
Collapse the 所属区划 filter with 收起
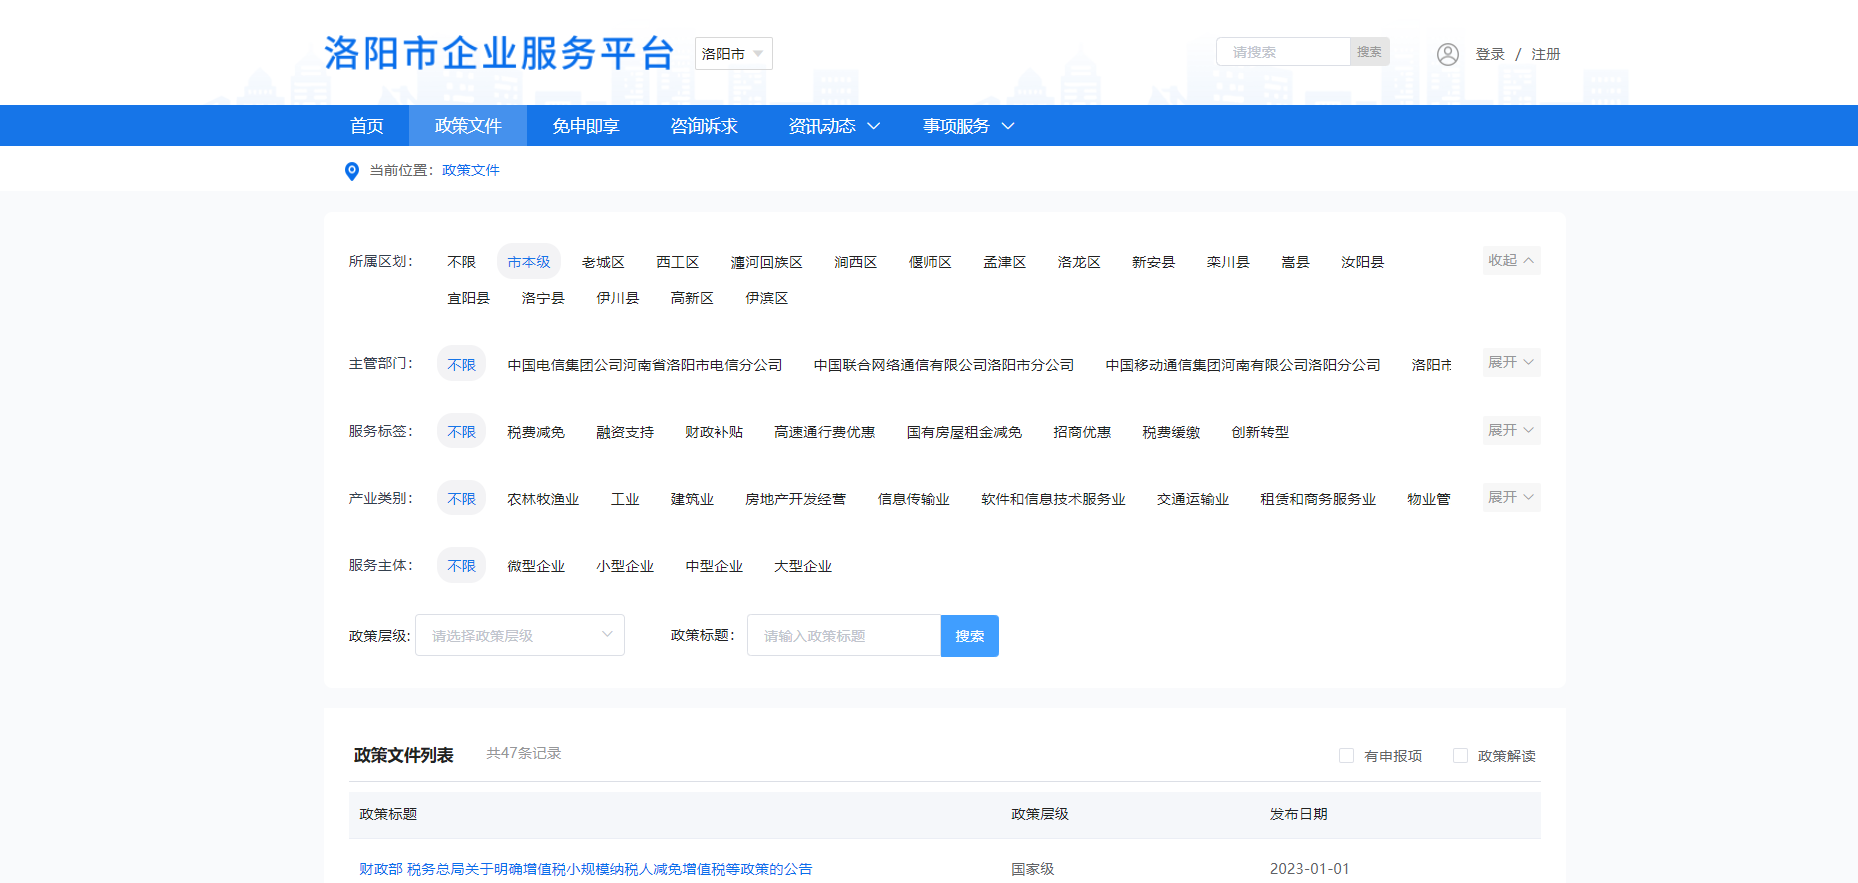(1511, 260)
